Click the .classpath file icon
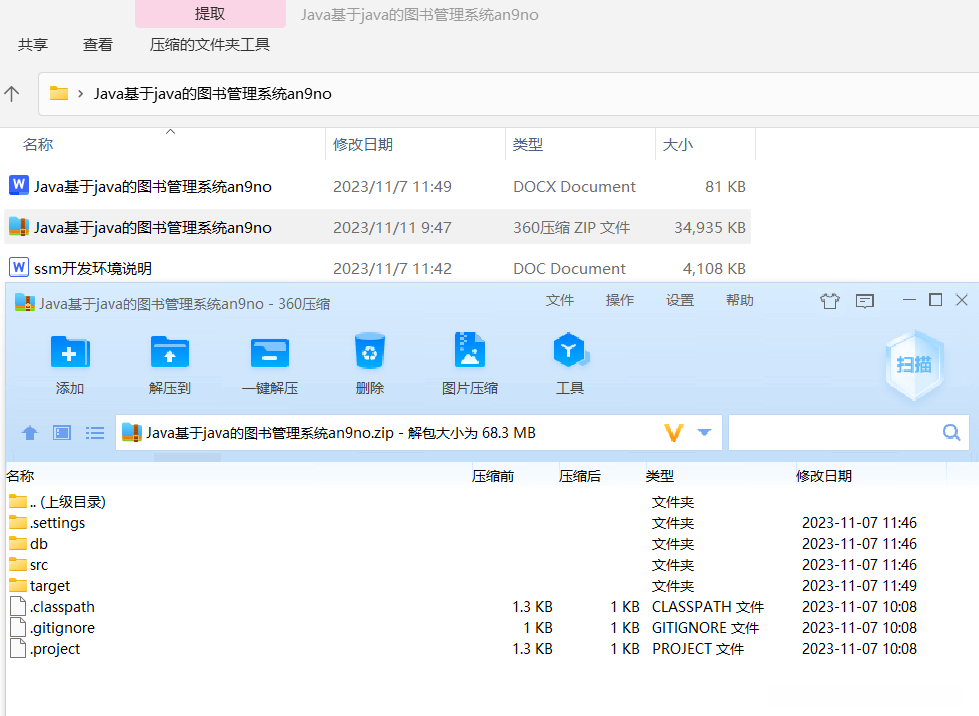 click(19, 606)
